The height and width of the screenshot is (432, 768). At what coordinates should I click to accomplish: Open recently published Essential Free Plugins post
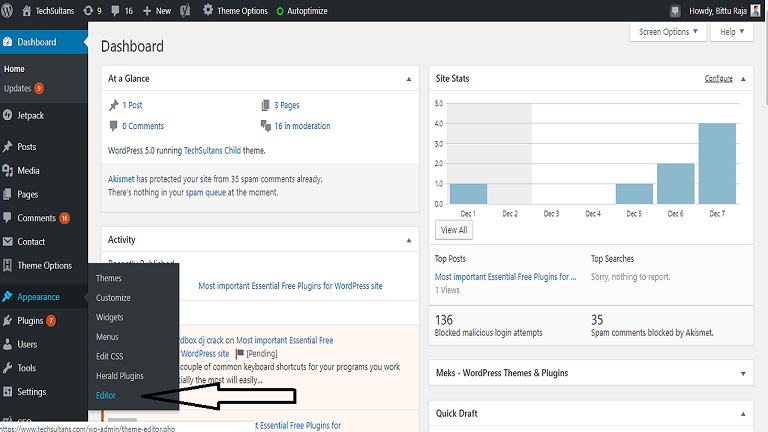pos(290,286)
